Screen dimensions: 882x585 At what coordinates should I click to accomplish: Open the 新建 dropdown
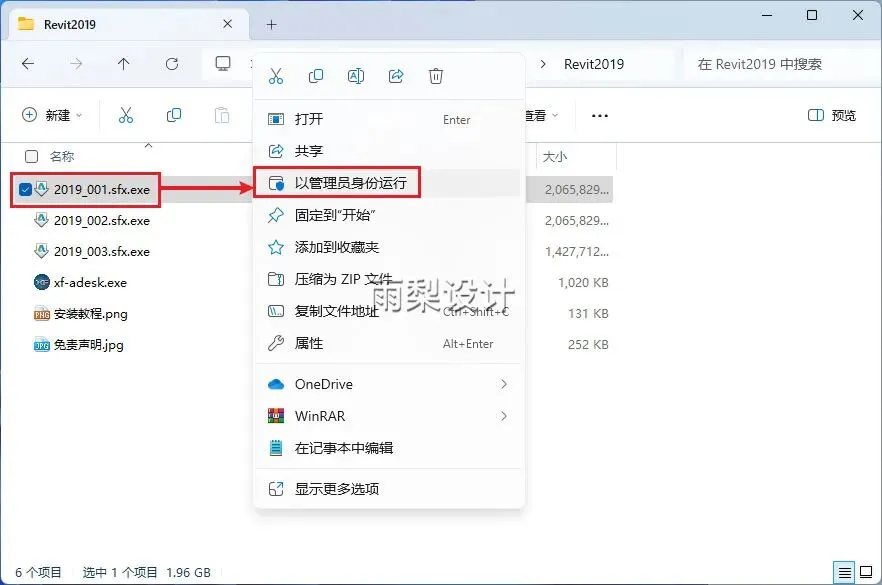pos(52,115)
